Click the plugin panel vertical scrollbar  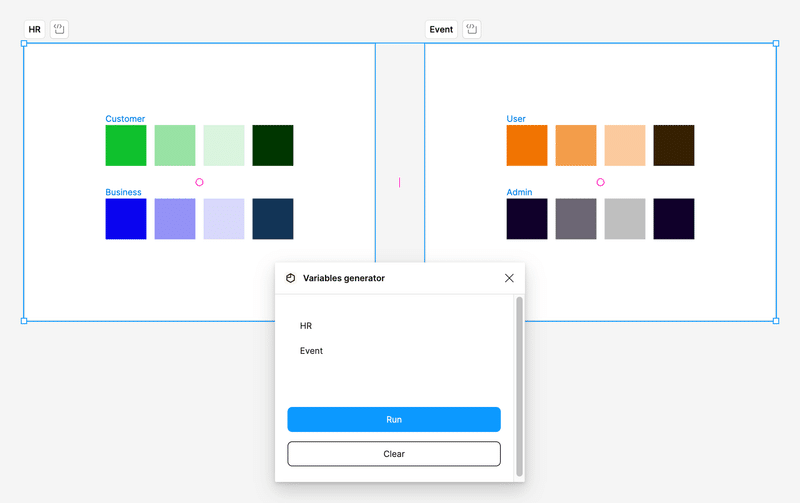[x=519, y=386]
